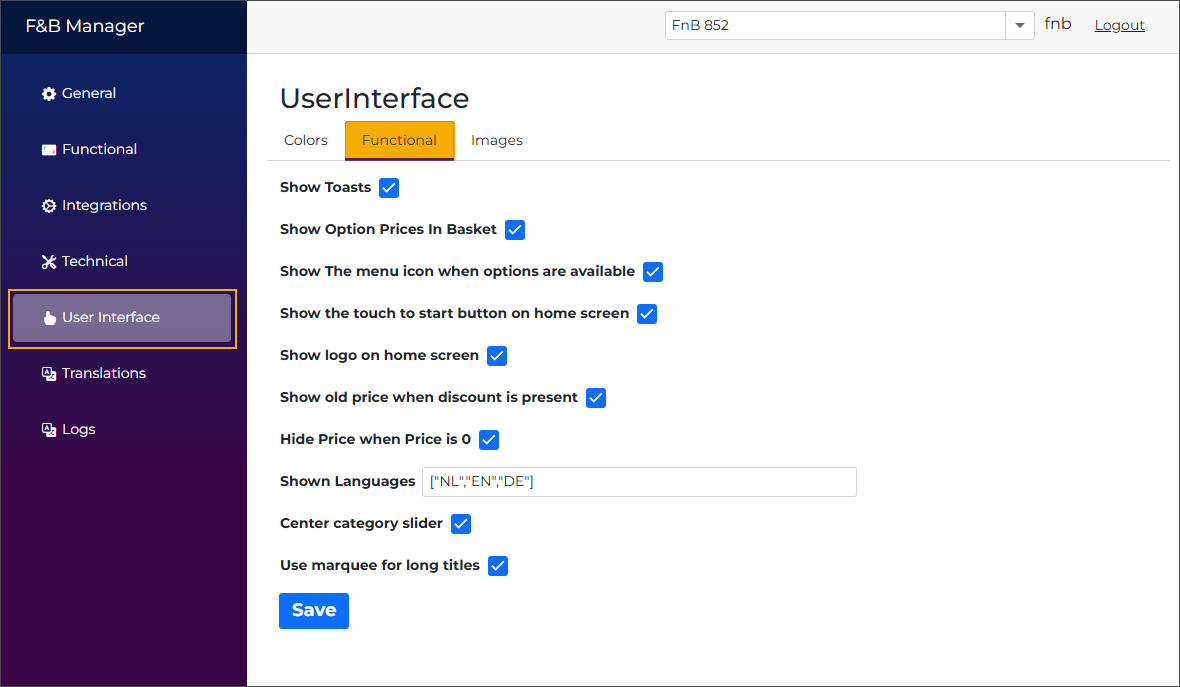Screen dimensions: 1180x687
Task: Click the wrench icon beside Technical
Action: pos(48,261)
